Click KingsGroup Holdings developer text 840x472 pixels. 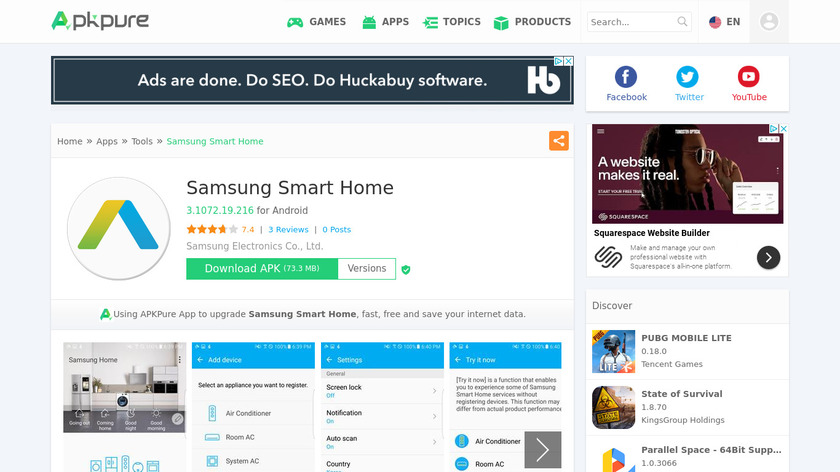pyautogui.click(x=682, y=420)
